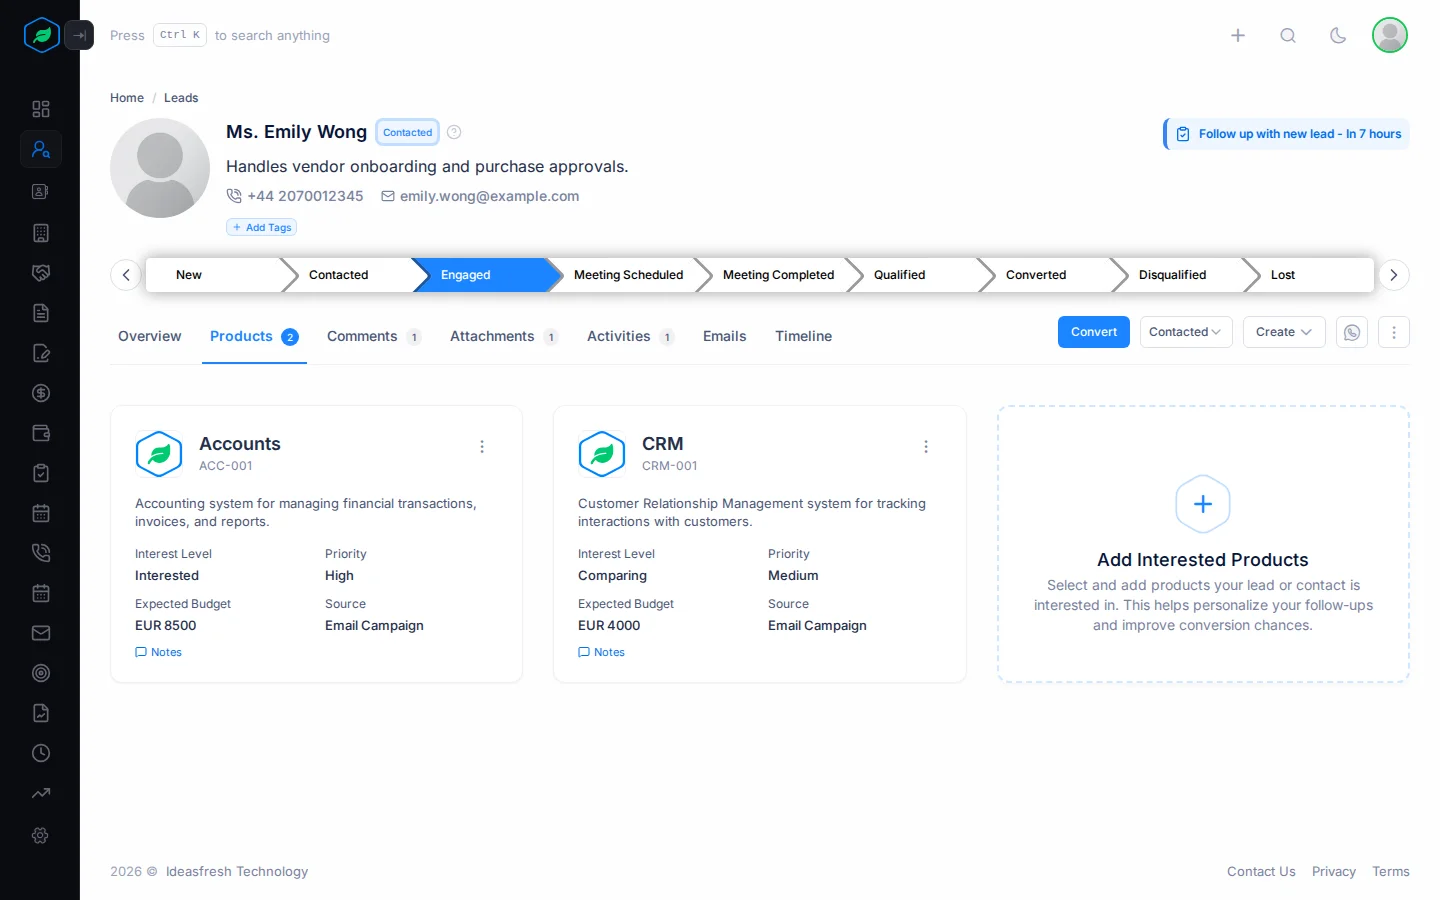Viewport: 1440px width, 900px height.
Task: Switch to the Comments tab
Action: click(374, 336)
